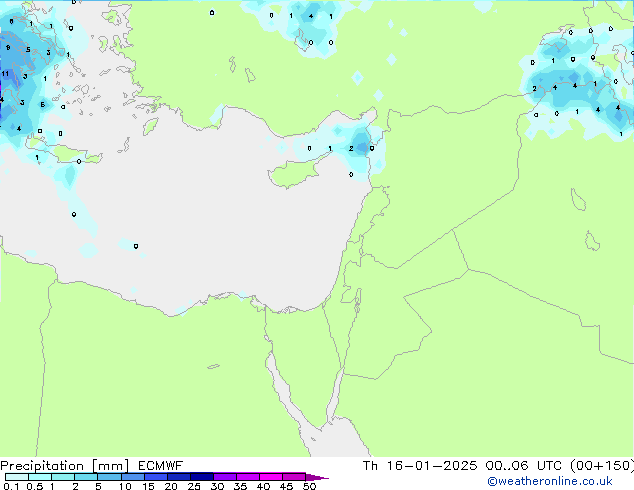The image size is (634, 490).
Task: Pick the 25 to 30 mm dark blue swatch
Action: (x=202, y=477)
